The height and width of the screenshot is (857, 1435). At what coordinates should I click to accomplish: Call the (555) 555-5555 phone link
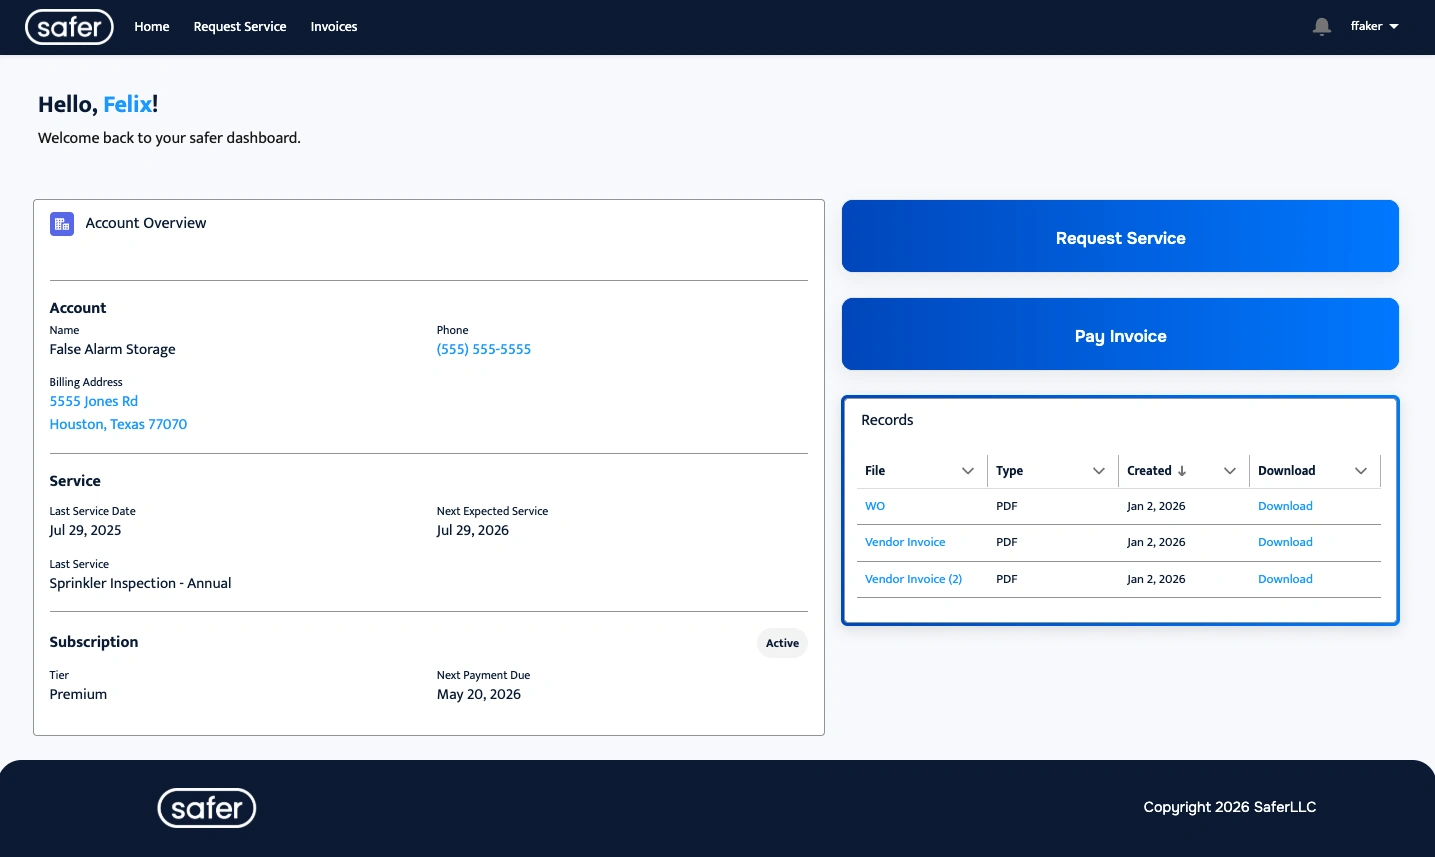tap(484, 349)
